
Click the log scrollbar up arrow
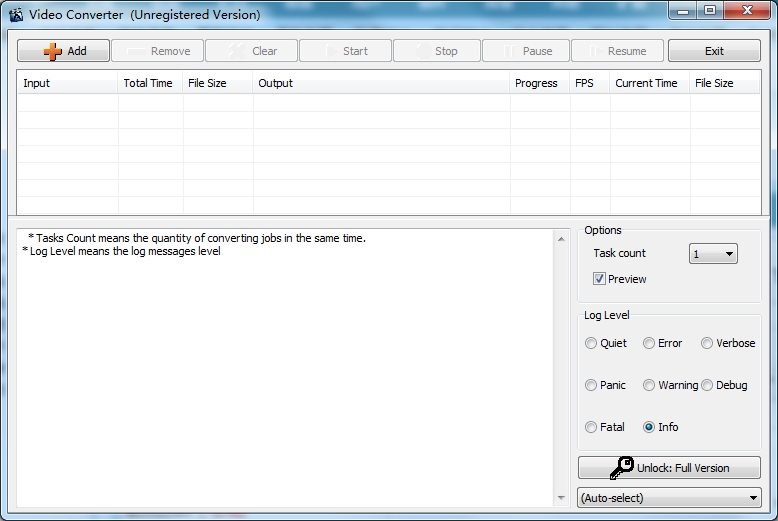coord(561,239)
